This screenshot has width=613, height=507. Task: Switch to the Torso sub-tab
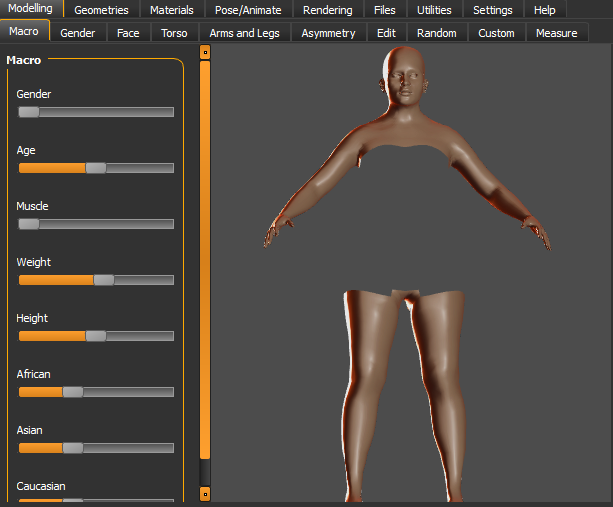click(174, 33)
